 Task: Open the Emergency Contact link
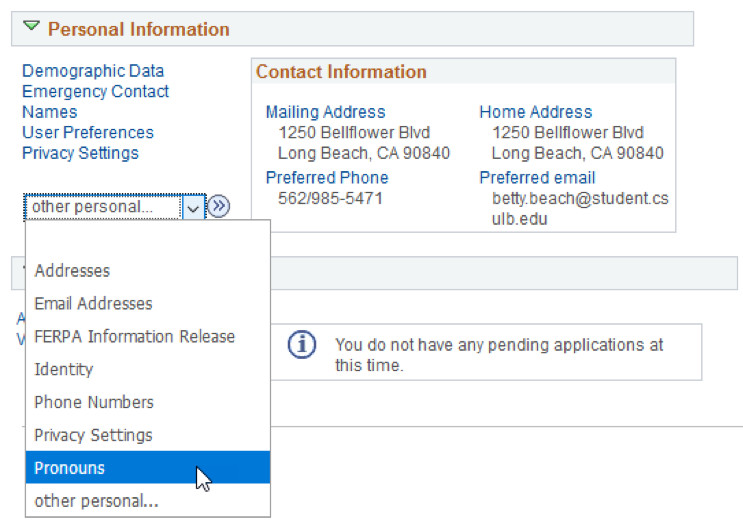pos(95,91)
